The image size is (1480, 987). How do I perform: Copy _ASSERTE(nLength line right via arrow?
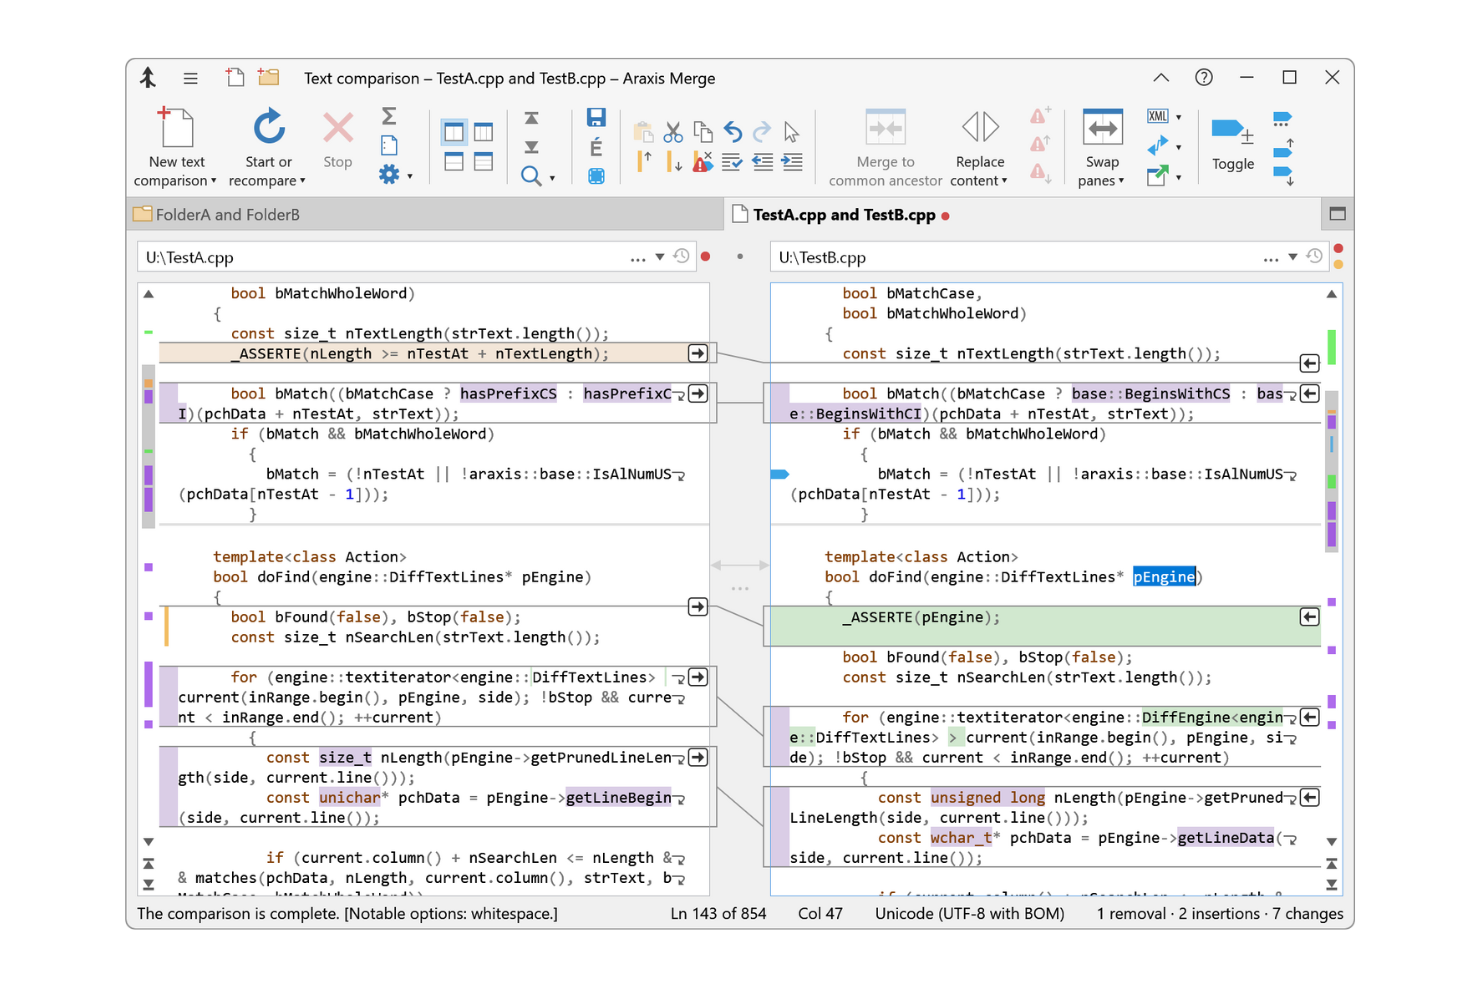click(x=698, y=353)
